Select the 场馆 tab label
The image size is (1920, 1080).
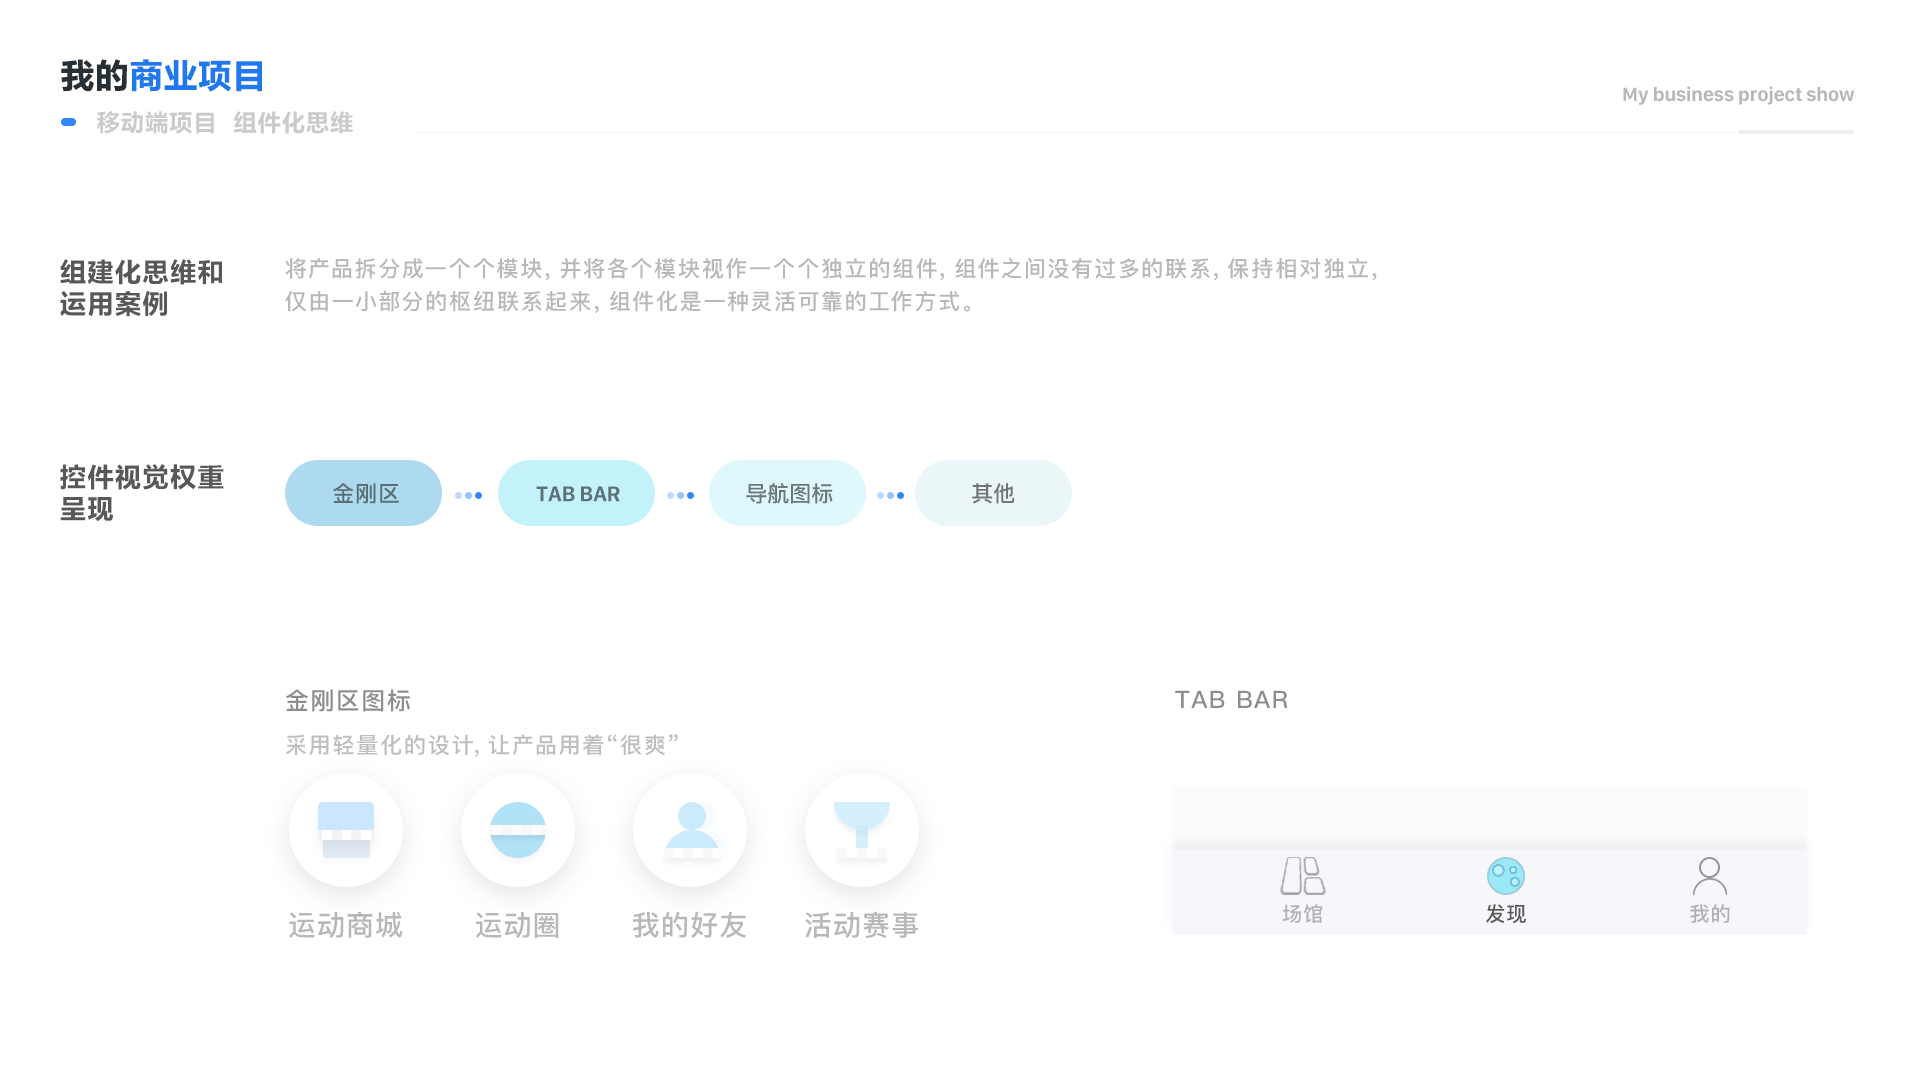point(1304,913)
